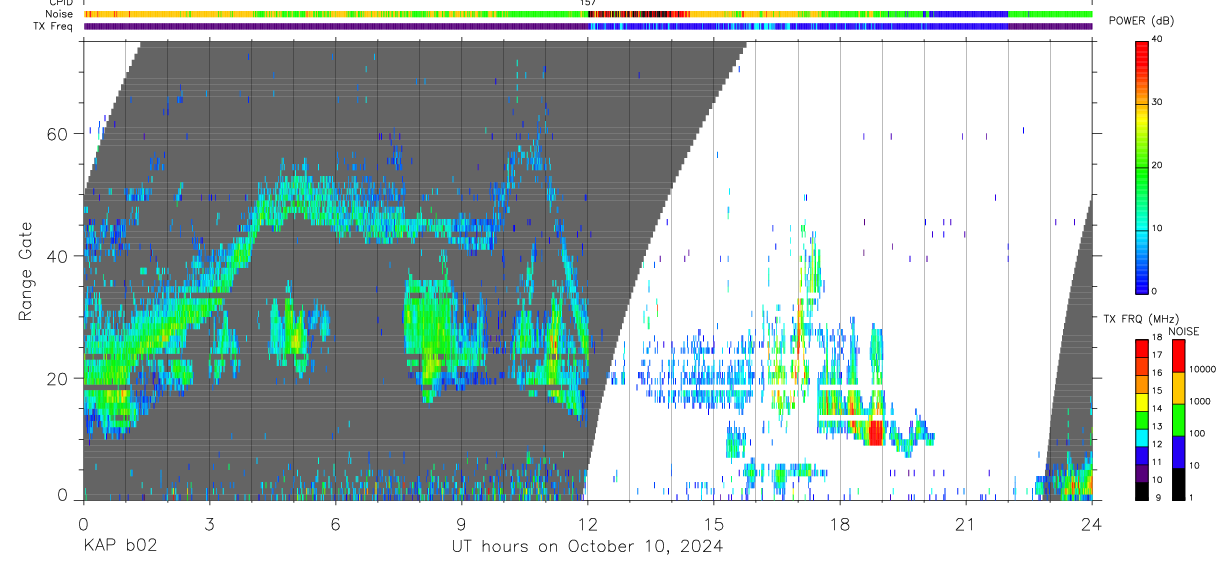
Task: Click the '20' tick of the POWER colorbar
Action: click(x=1158, y=166)
